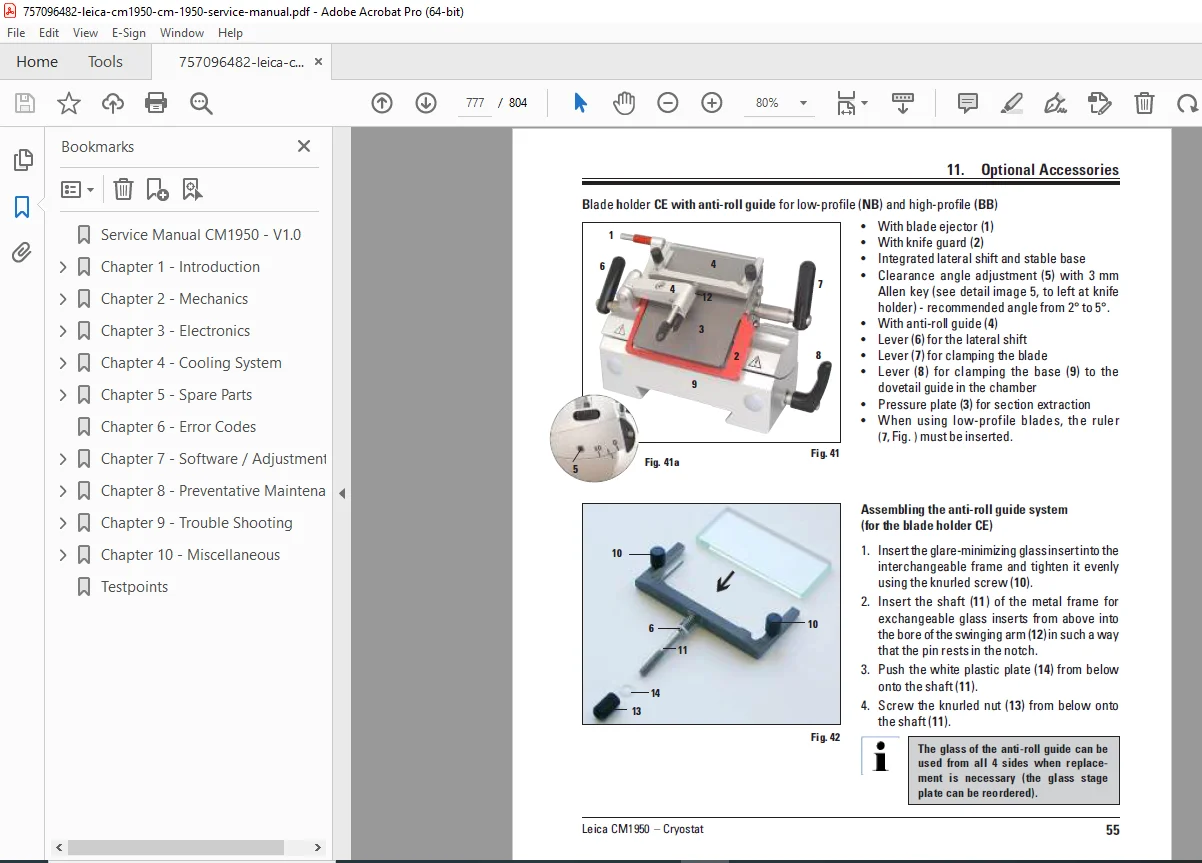Switch to the Tools tab
1202x863 pixels.
click(x=105, y=62)
